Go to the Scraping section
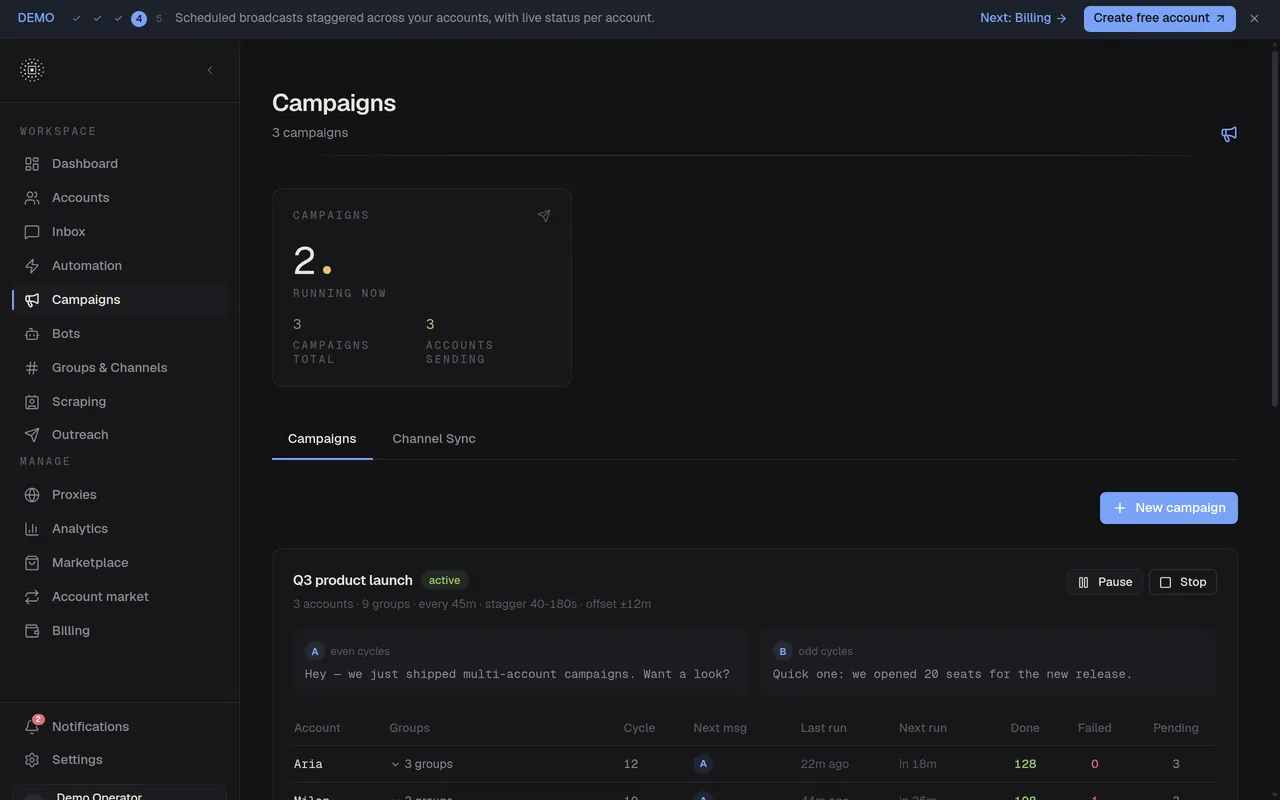 [x=120, y=402]
